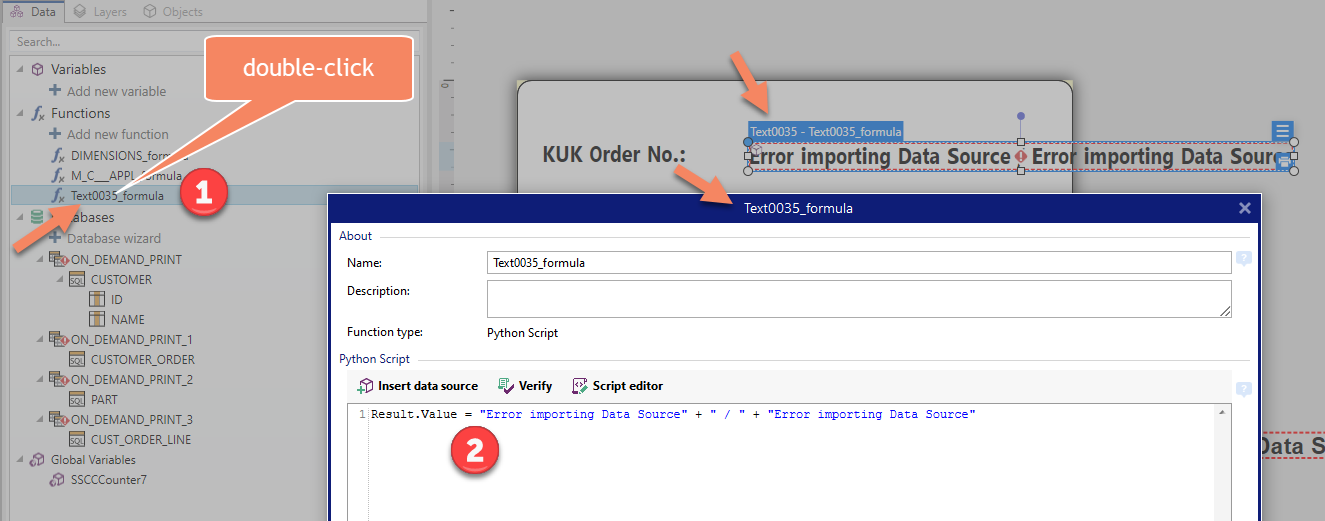This screenshot has width=1325, height=521.
Task: Click the Global Variables icon
Action: pyautogui.click(x=38, y=459)
